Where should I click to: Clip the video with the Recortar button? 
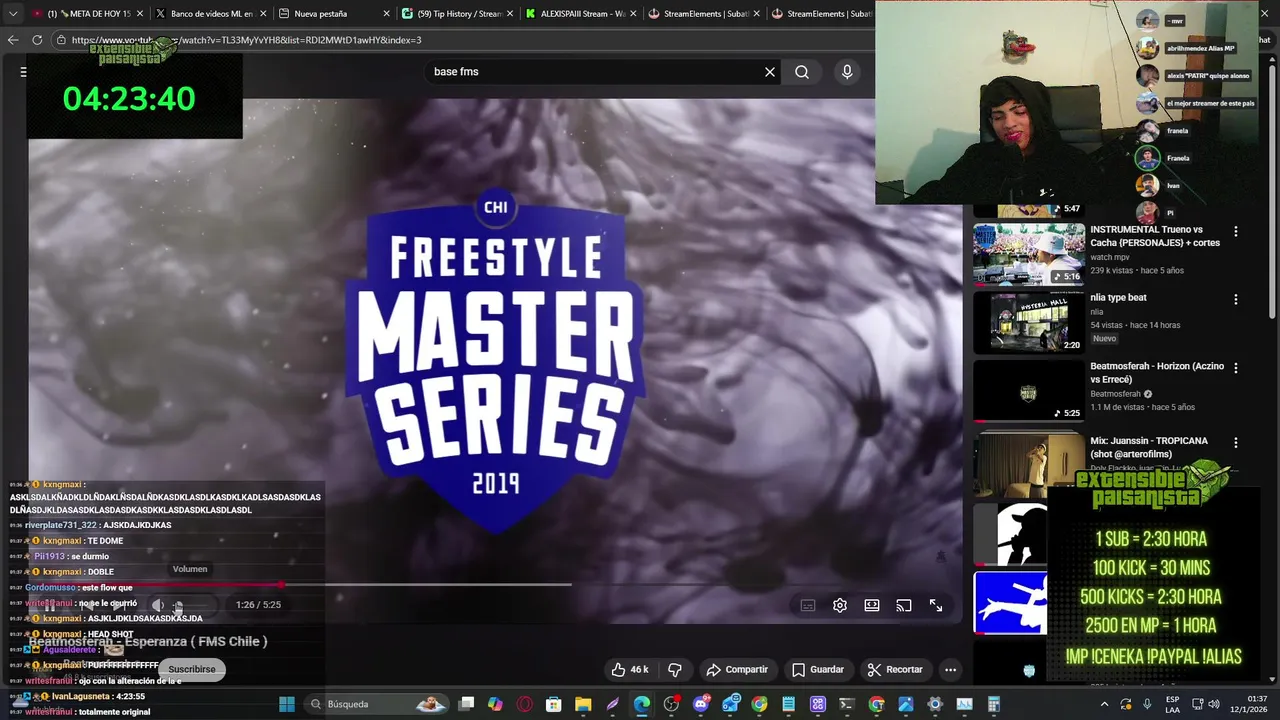click(895, 669)
